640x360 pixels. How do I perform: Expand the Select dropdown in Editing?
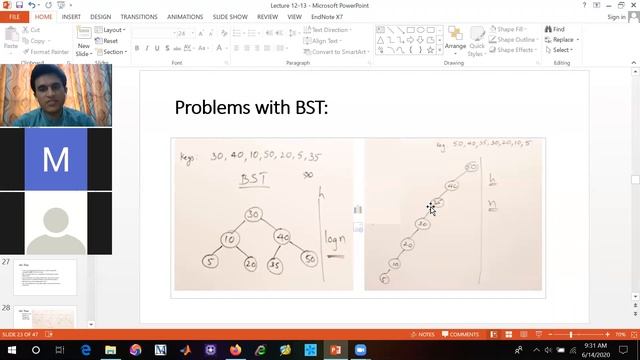[x=559, y=49]
